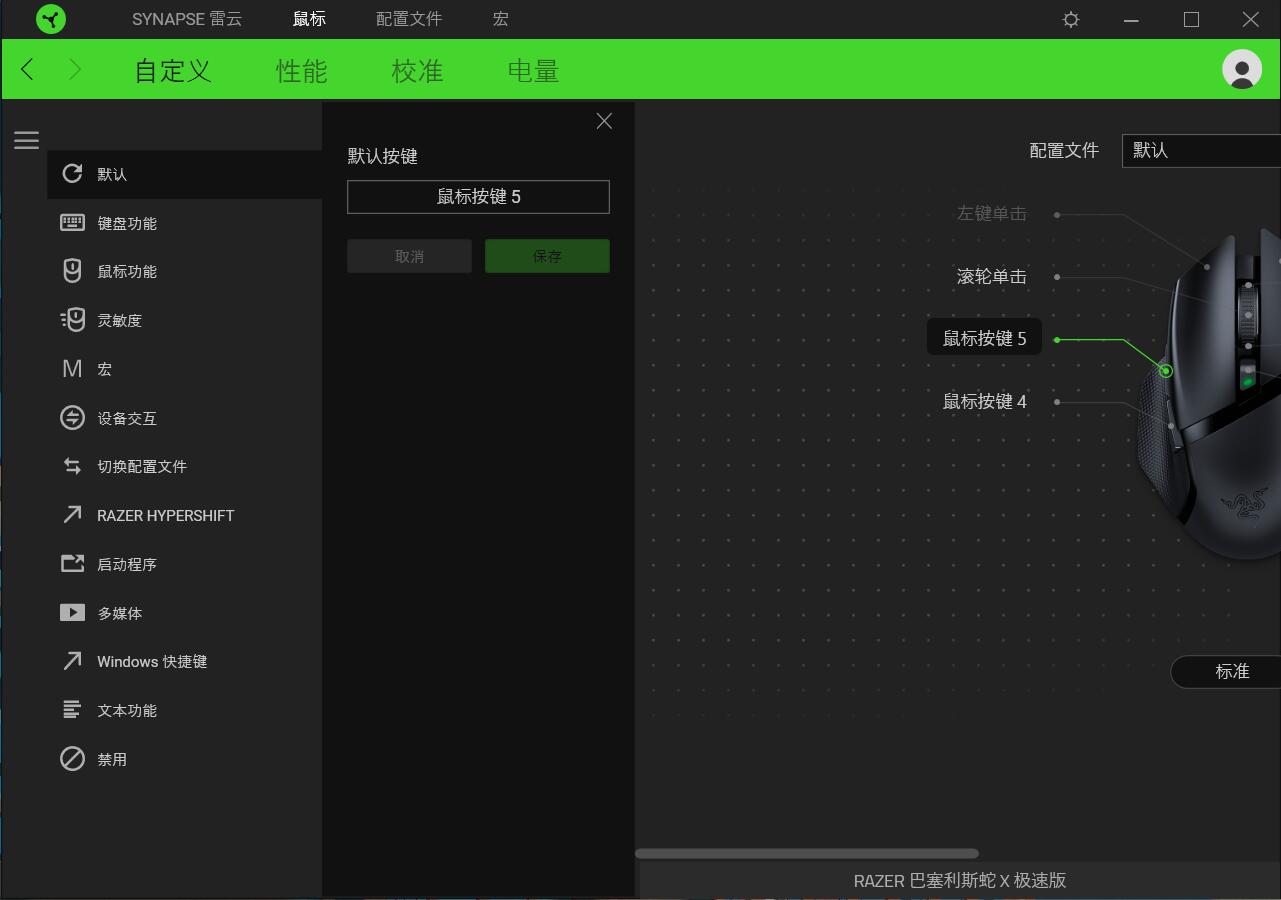Viewport: 1281px width, 900px height.
Task: Toggle the hamburger sidebar menu
Action: (26, 140)
